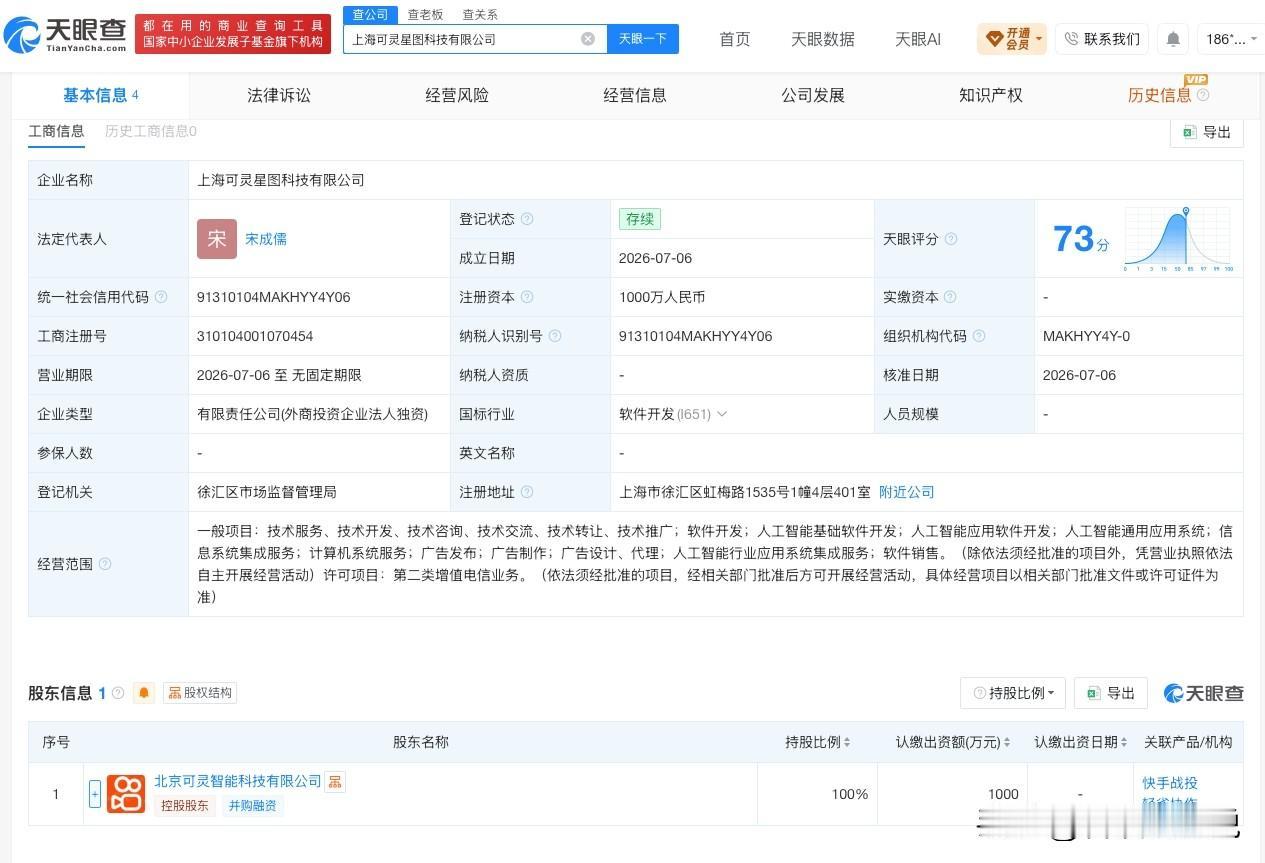Open the 经营信息 tab
Image resolution: width=1265 pixels, height=863 pixels.
(635, 95)
